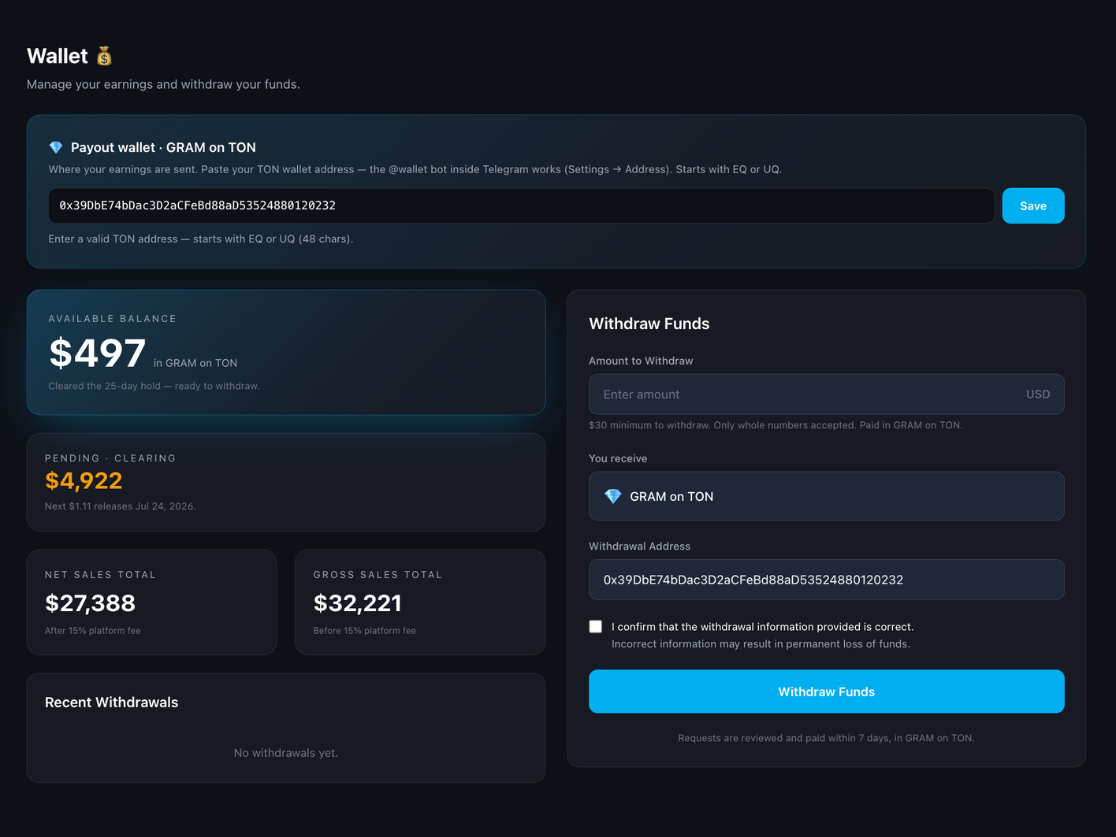Click 'Requests are reviewed and paid within 7 days' note
The width and height of the screenshot is (1116, 837).
826,738
